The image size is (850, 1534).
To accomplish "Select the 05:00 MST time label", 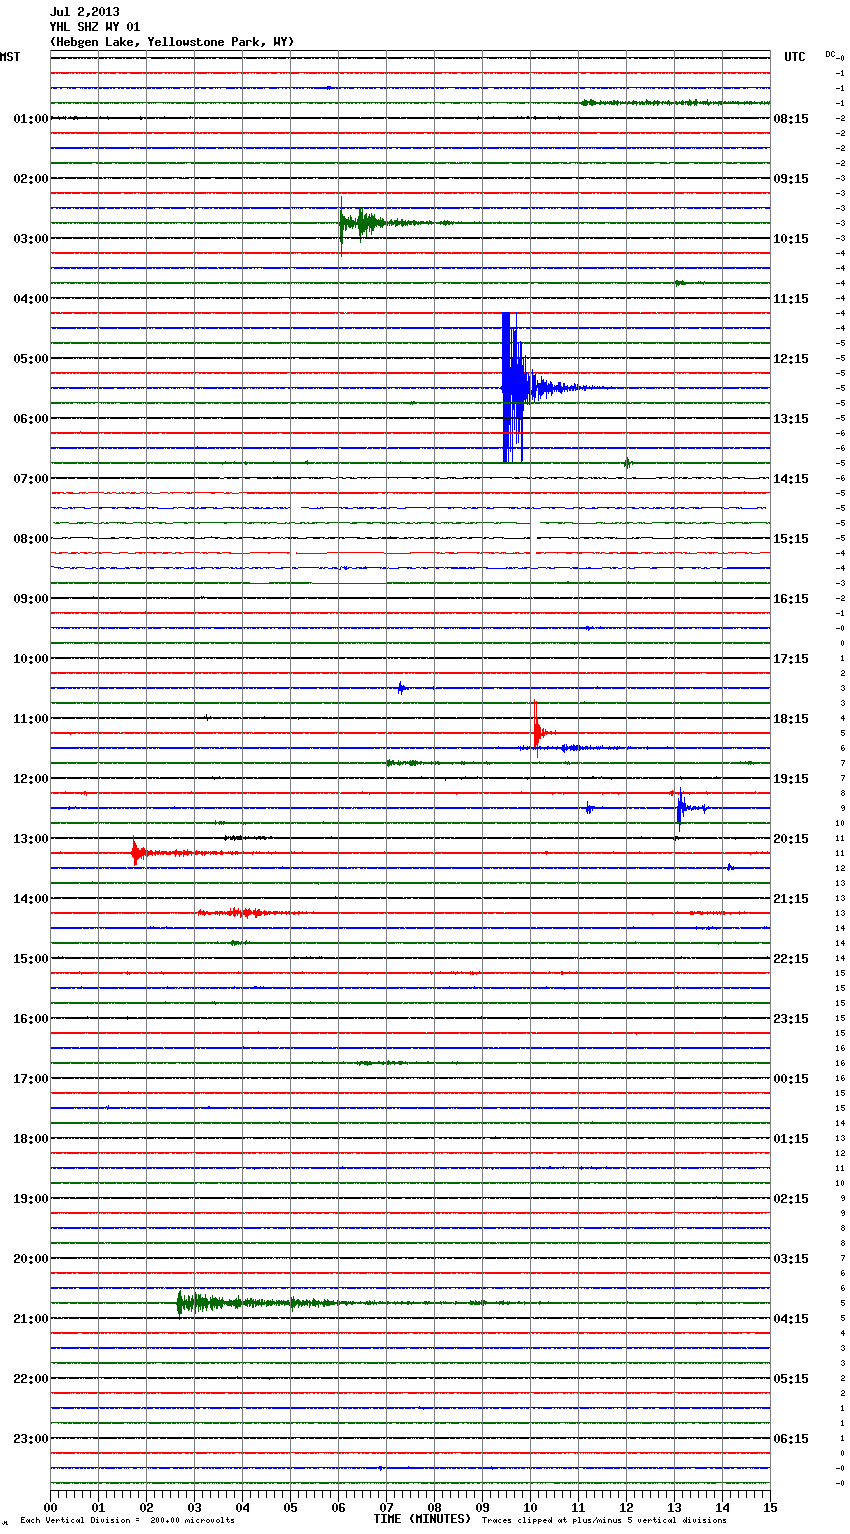I will point(31,358).
